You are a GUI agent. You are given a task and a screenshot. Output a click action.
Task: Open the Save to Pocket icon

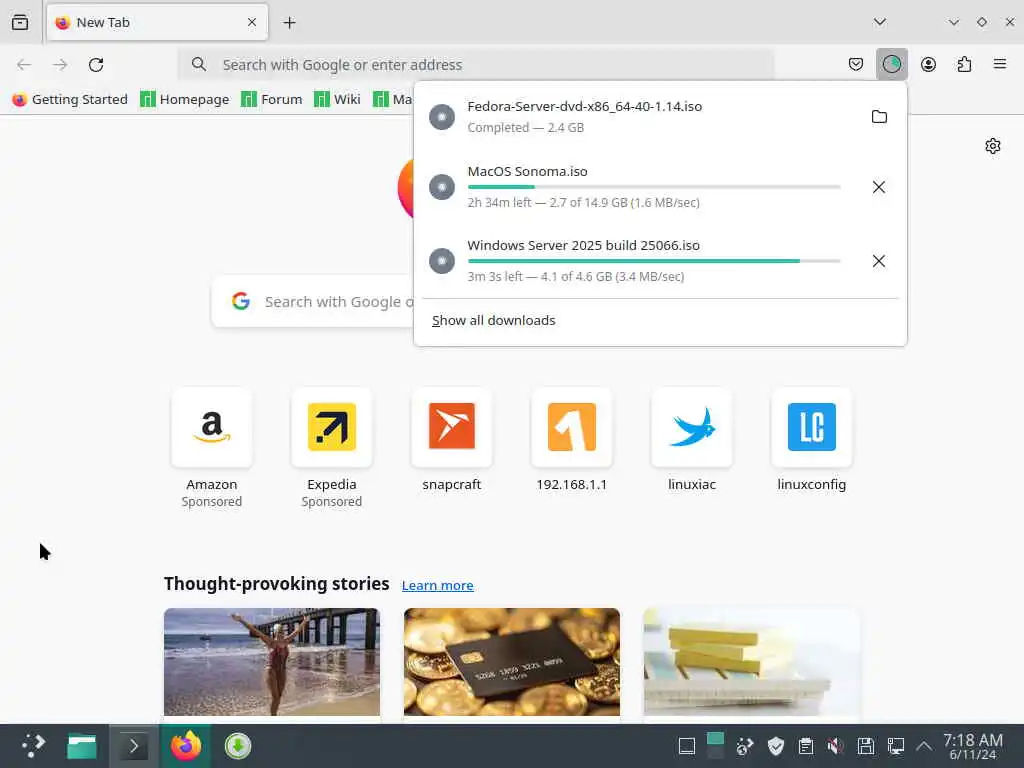pos(856,64)
